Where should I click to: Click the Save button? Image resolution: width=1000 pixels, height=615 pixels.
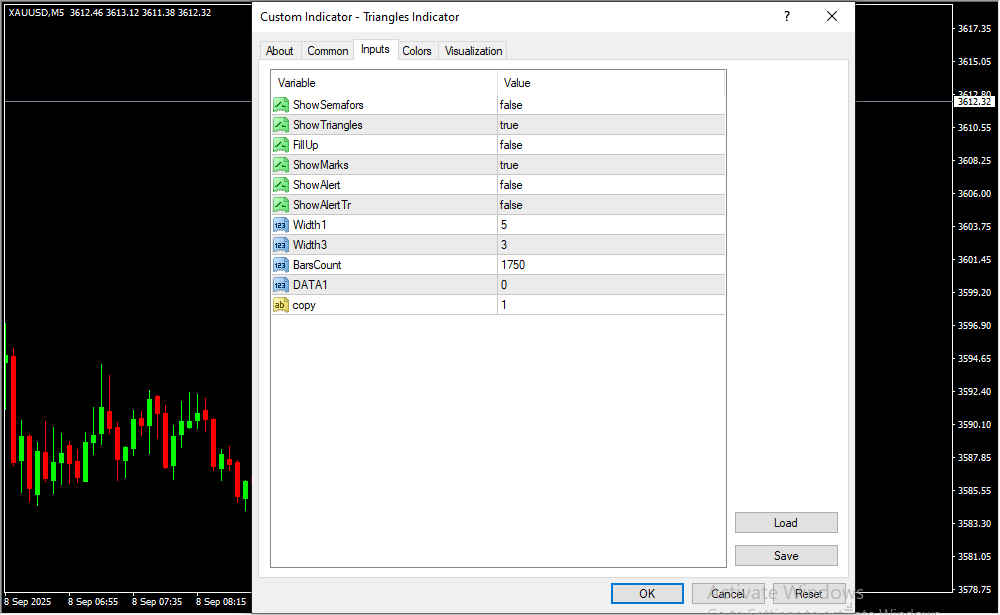[786, 555]
